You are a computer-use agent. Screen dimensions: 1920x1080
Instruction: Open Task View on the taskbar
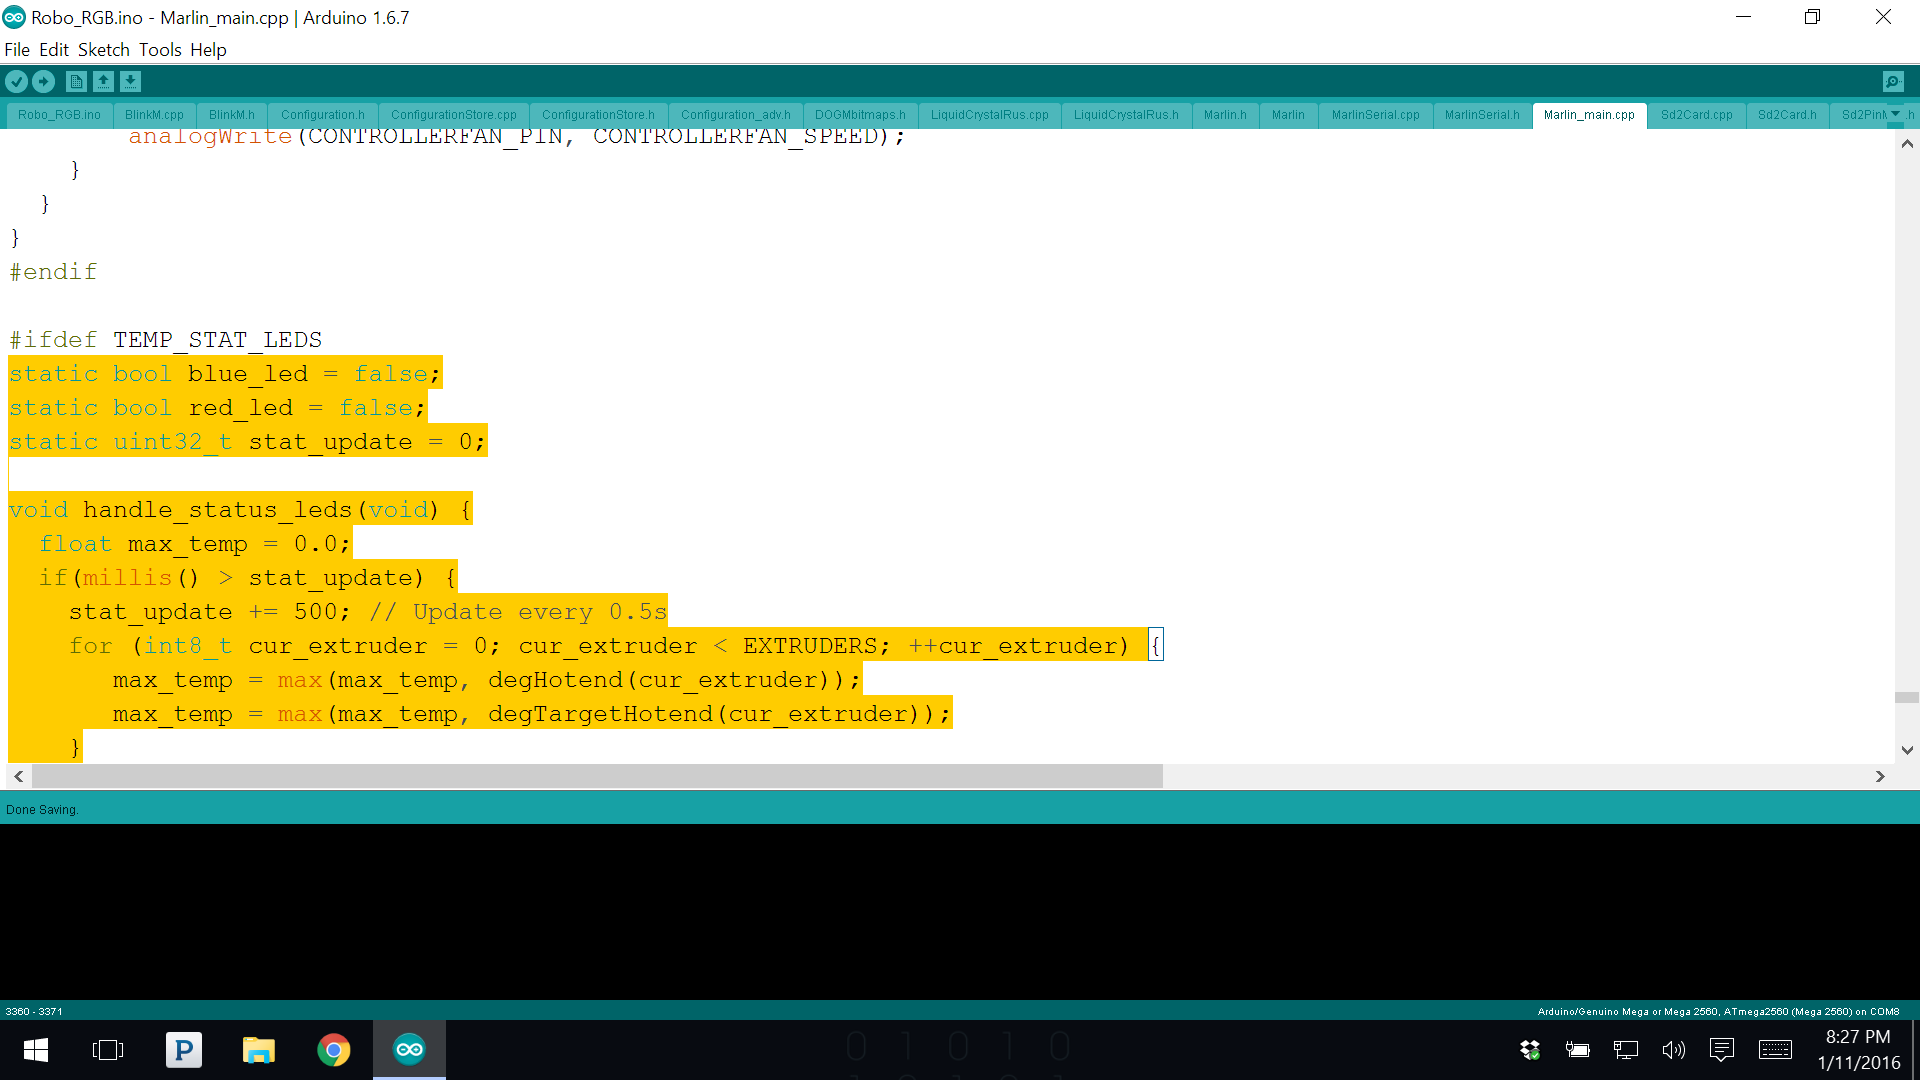pos(108,1050)
